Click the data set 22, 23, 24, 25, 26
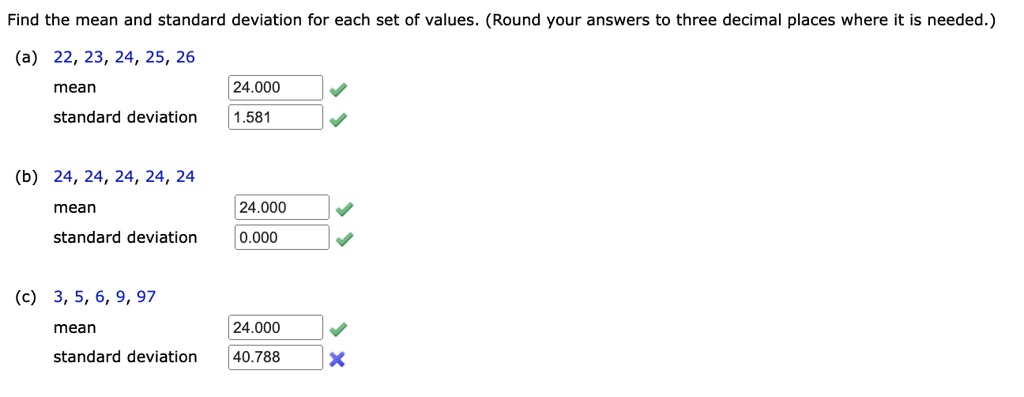This screenshot has height=397, width=1024. (124, 58)
